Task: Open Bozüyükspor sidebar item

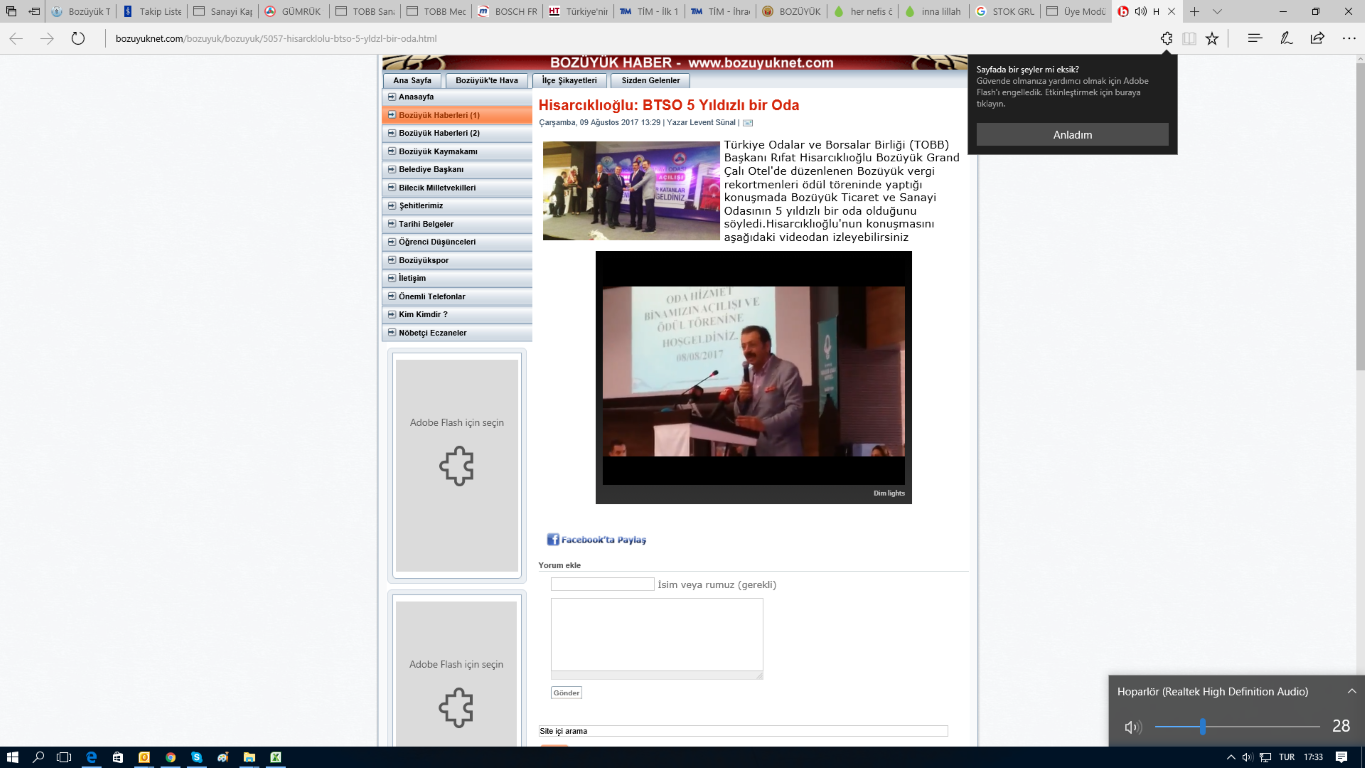Action: point(457,260)
